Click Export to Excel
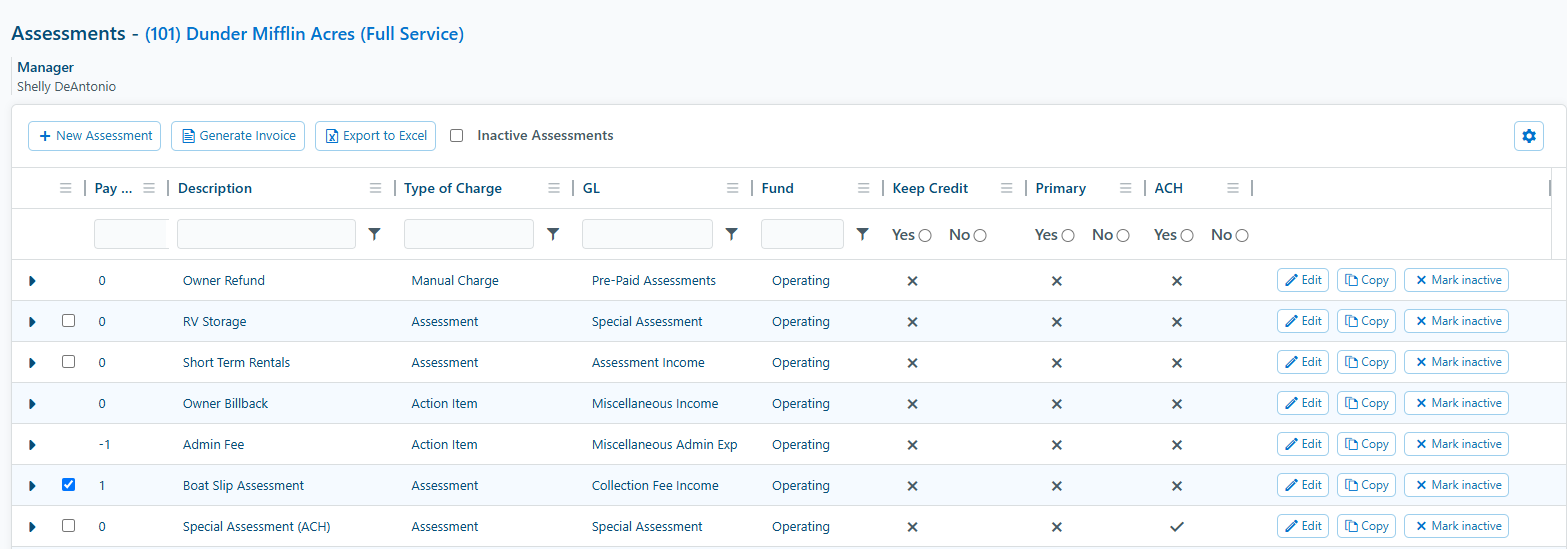1567x549 pixels. [375, 136]
